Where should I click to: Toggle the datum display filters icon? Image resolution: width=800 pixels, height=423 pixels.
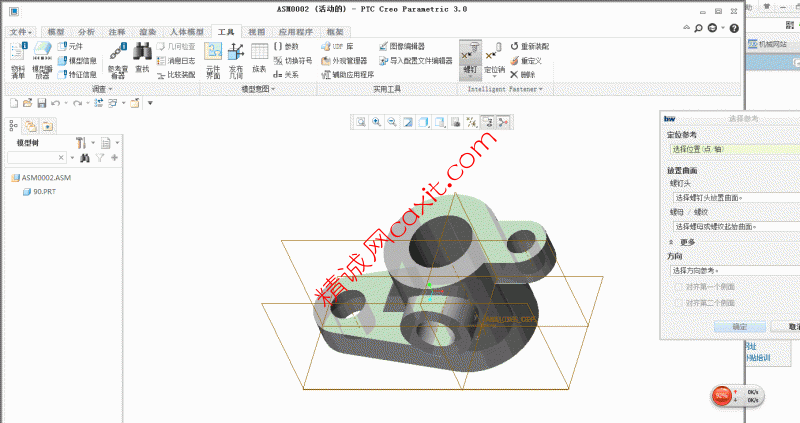tap(471, 122)
